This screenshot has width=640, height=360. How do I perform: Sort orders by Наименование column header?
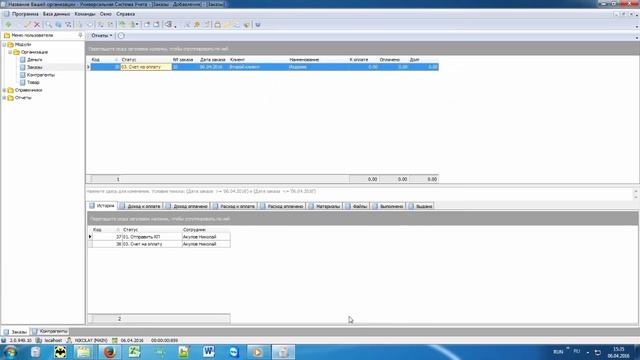(318, 60)
